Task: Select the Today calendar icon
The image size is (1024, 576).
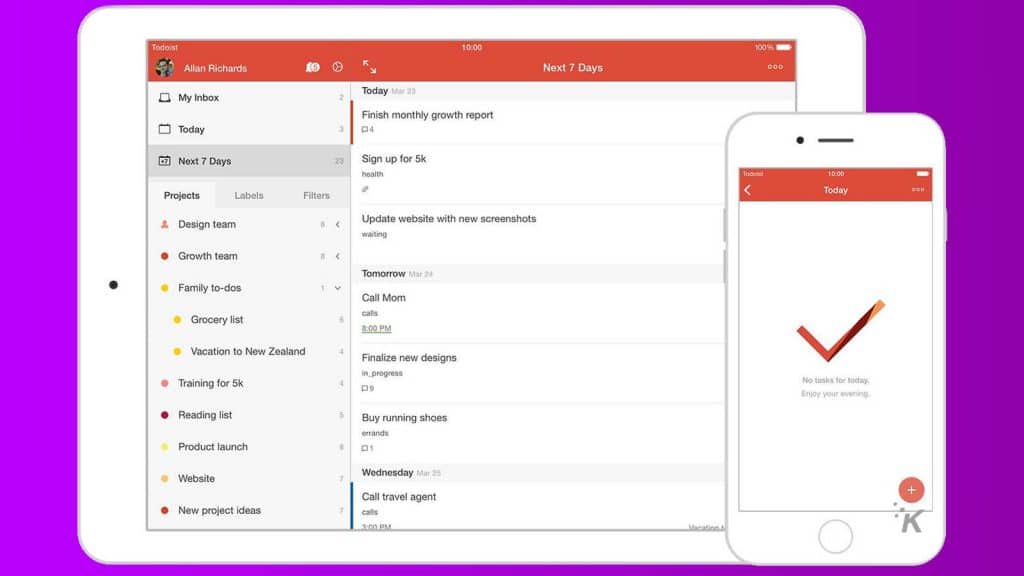Action: 164,129
